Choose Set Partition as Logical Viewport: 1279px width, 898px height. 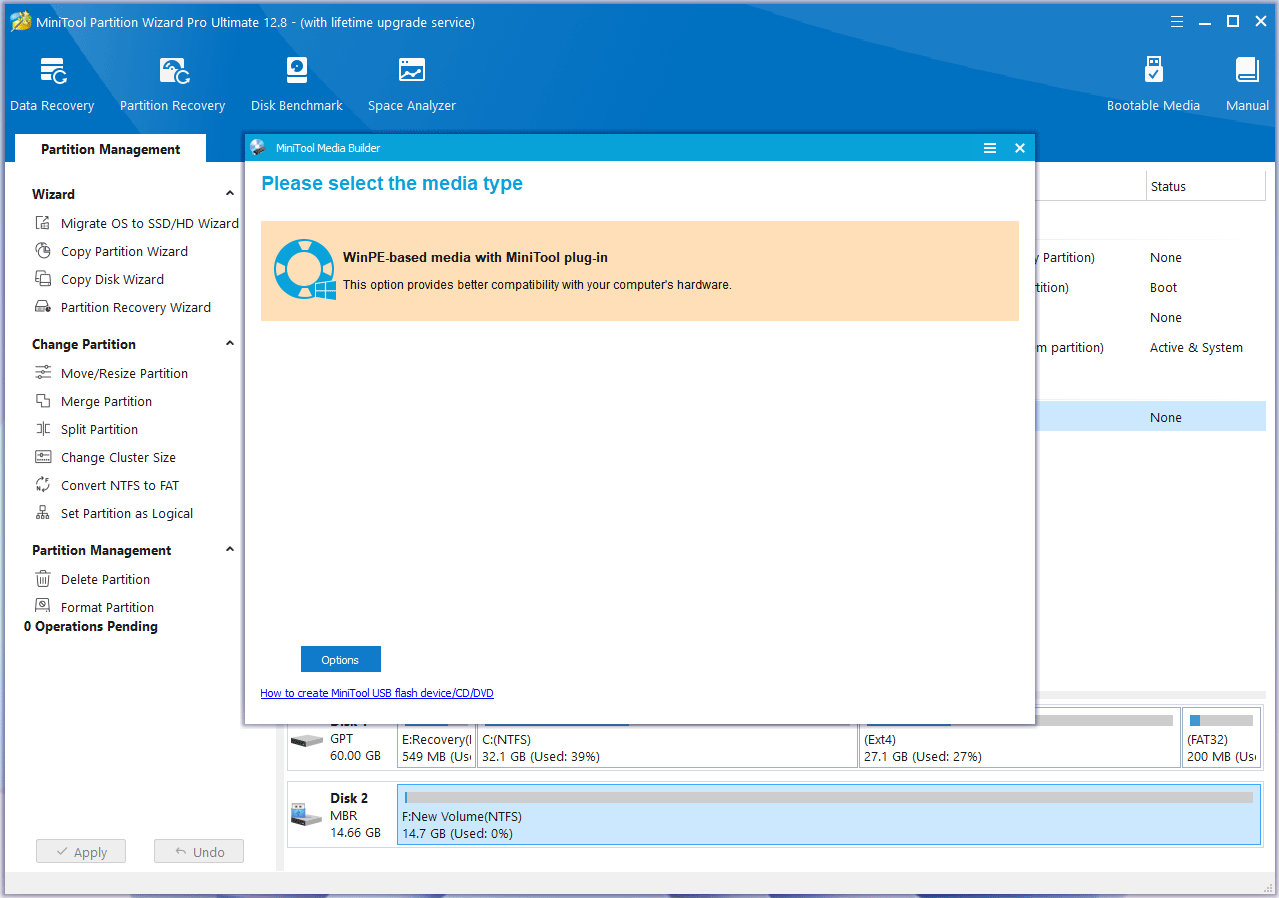(114, 513)
